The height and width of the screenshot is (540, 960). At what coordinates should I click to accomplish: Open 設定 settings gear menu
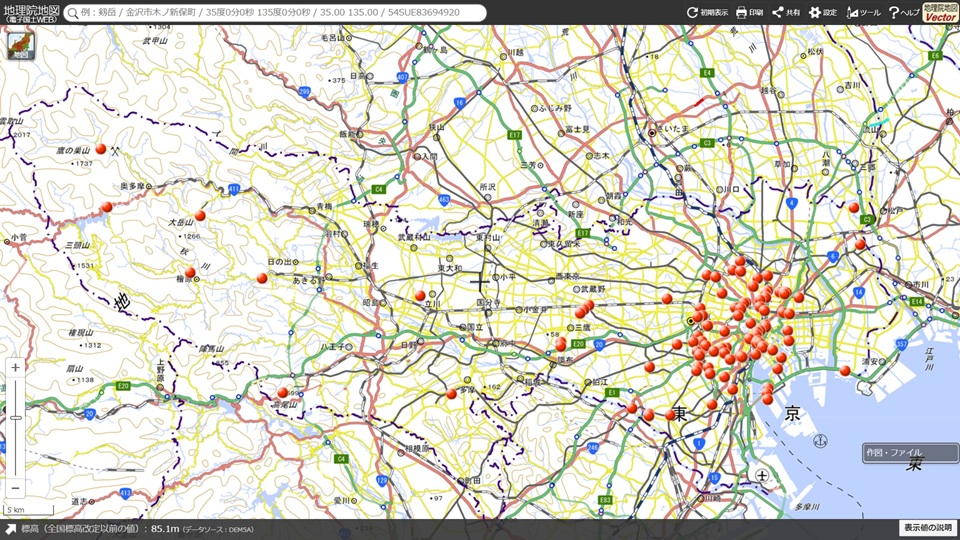point(822,13)
